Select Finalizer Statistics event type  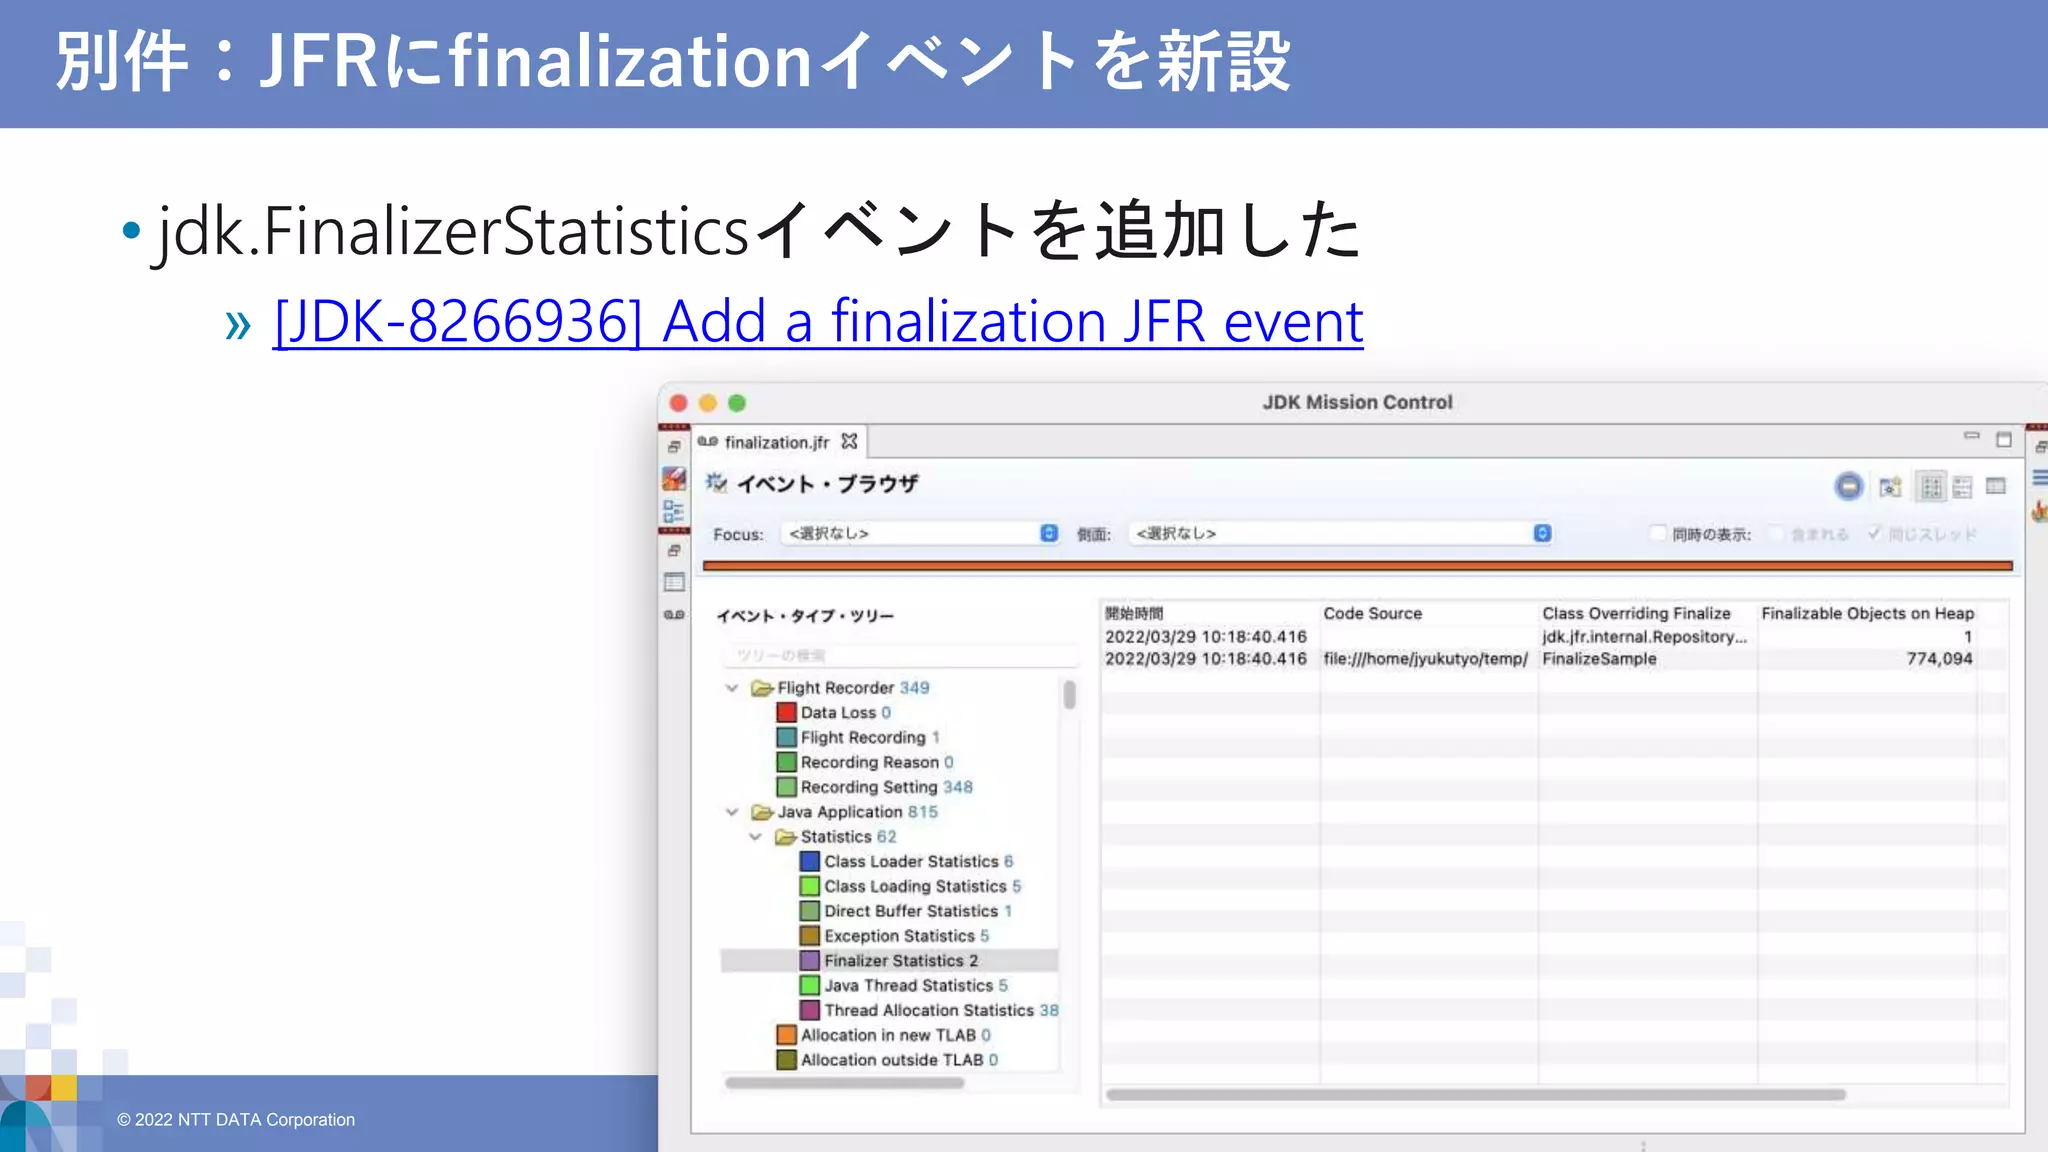[x=889, y=961]
